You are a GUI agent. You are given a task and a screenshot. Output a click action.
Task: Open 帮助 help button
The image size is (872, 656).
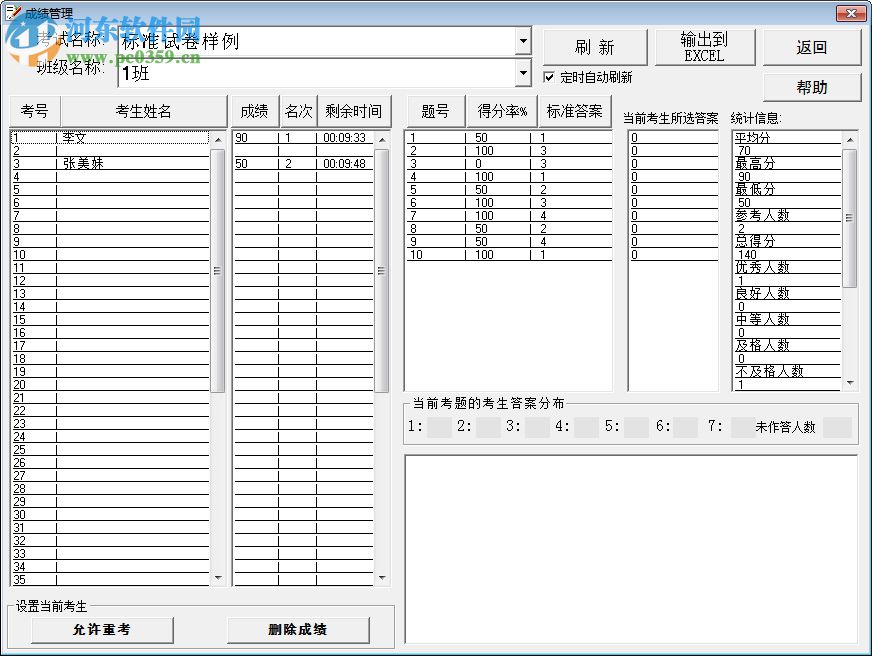[811, 87]
